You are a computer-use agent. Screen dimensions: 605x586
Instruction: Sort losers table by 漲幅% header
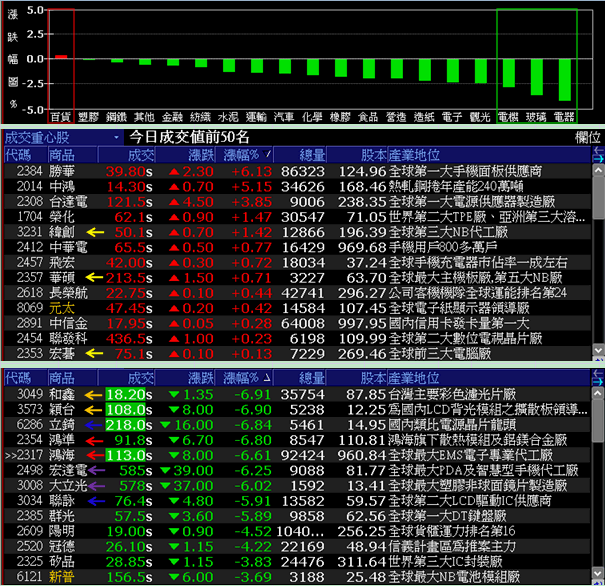(244, 378)
